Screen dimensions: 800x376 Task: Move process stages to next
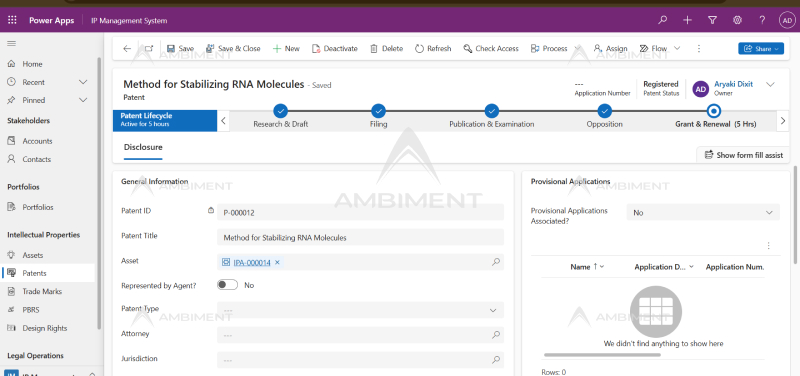tap(783, 121)
